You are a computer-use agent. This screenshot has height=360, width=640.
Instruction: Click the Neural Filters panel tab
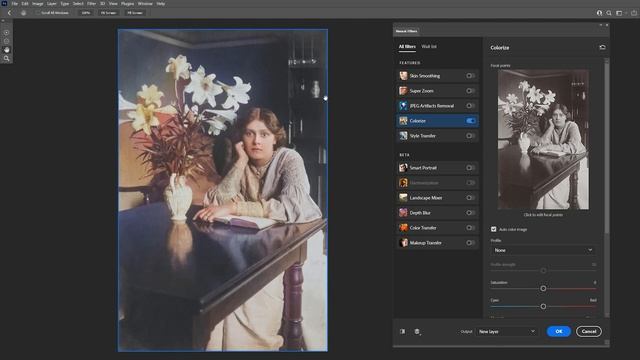(x=407, y=31)
